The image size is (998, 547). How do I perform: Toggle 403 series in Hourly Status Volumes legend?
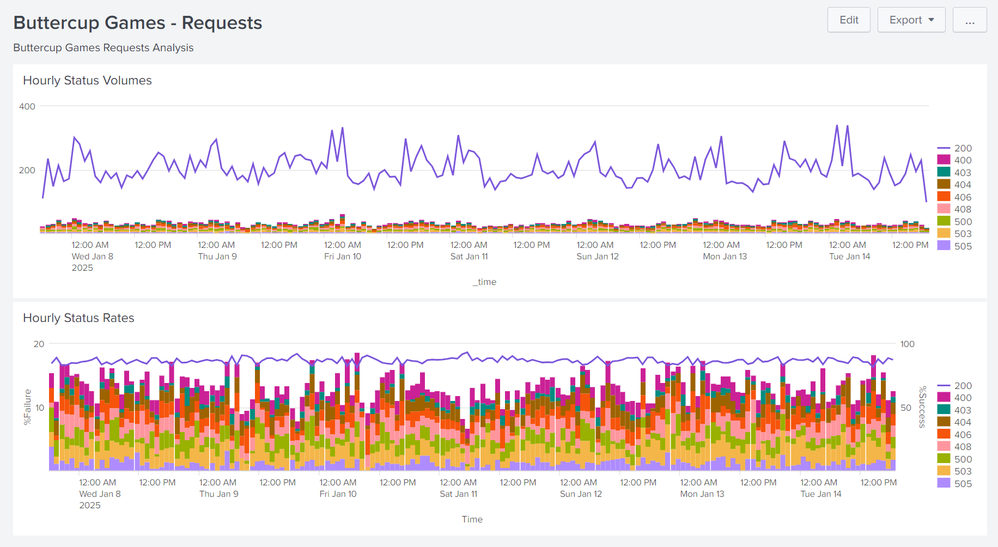click(953, 173)
